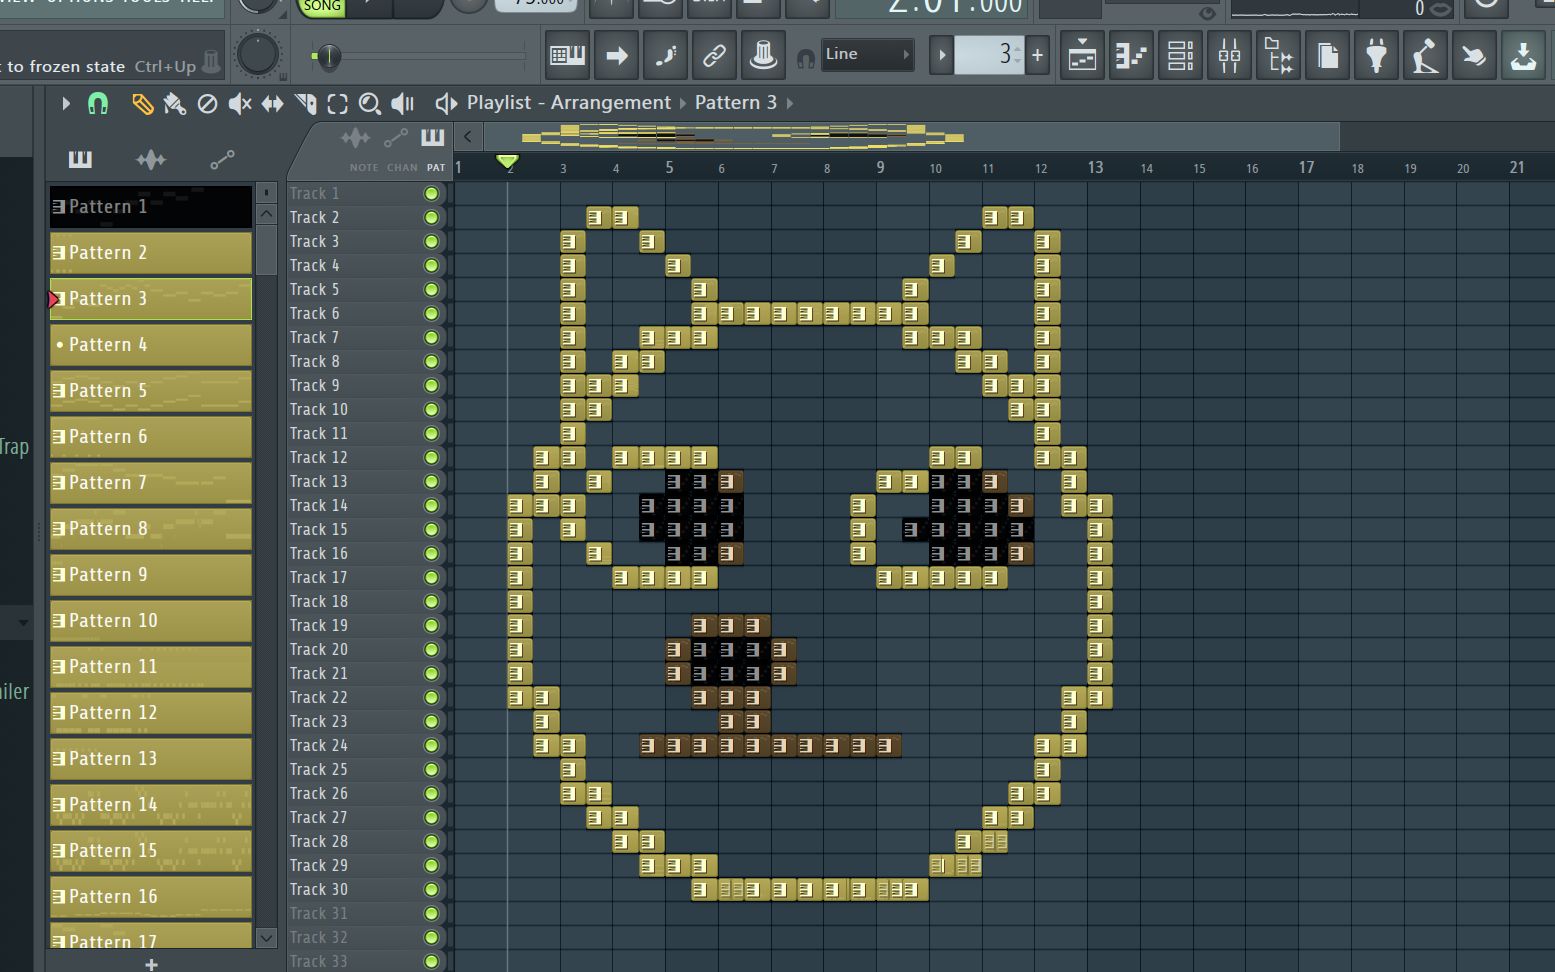1555x972 pixels.
Task: Open the Channel rack view icon
Action: click(1180, 56)
